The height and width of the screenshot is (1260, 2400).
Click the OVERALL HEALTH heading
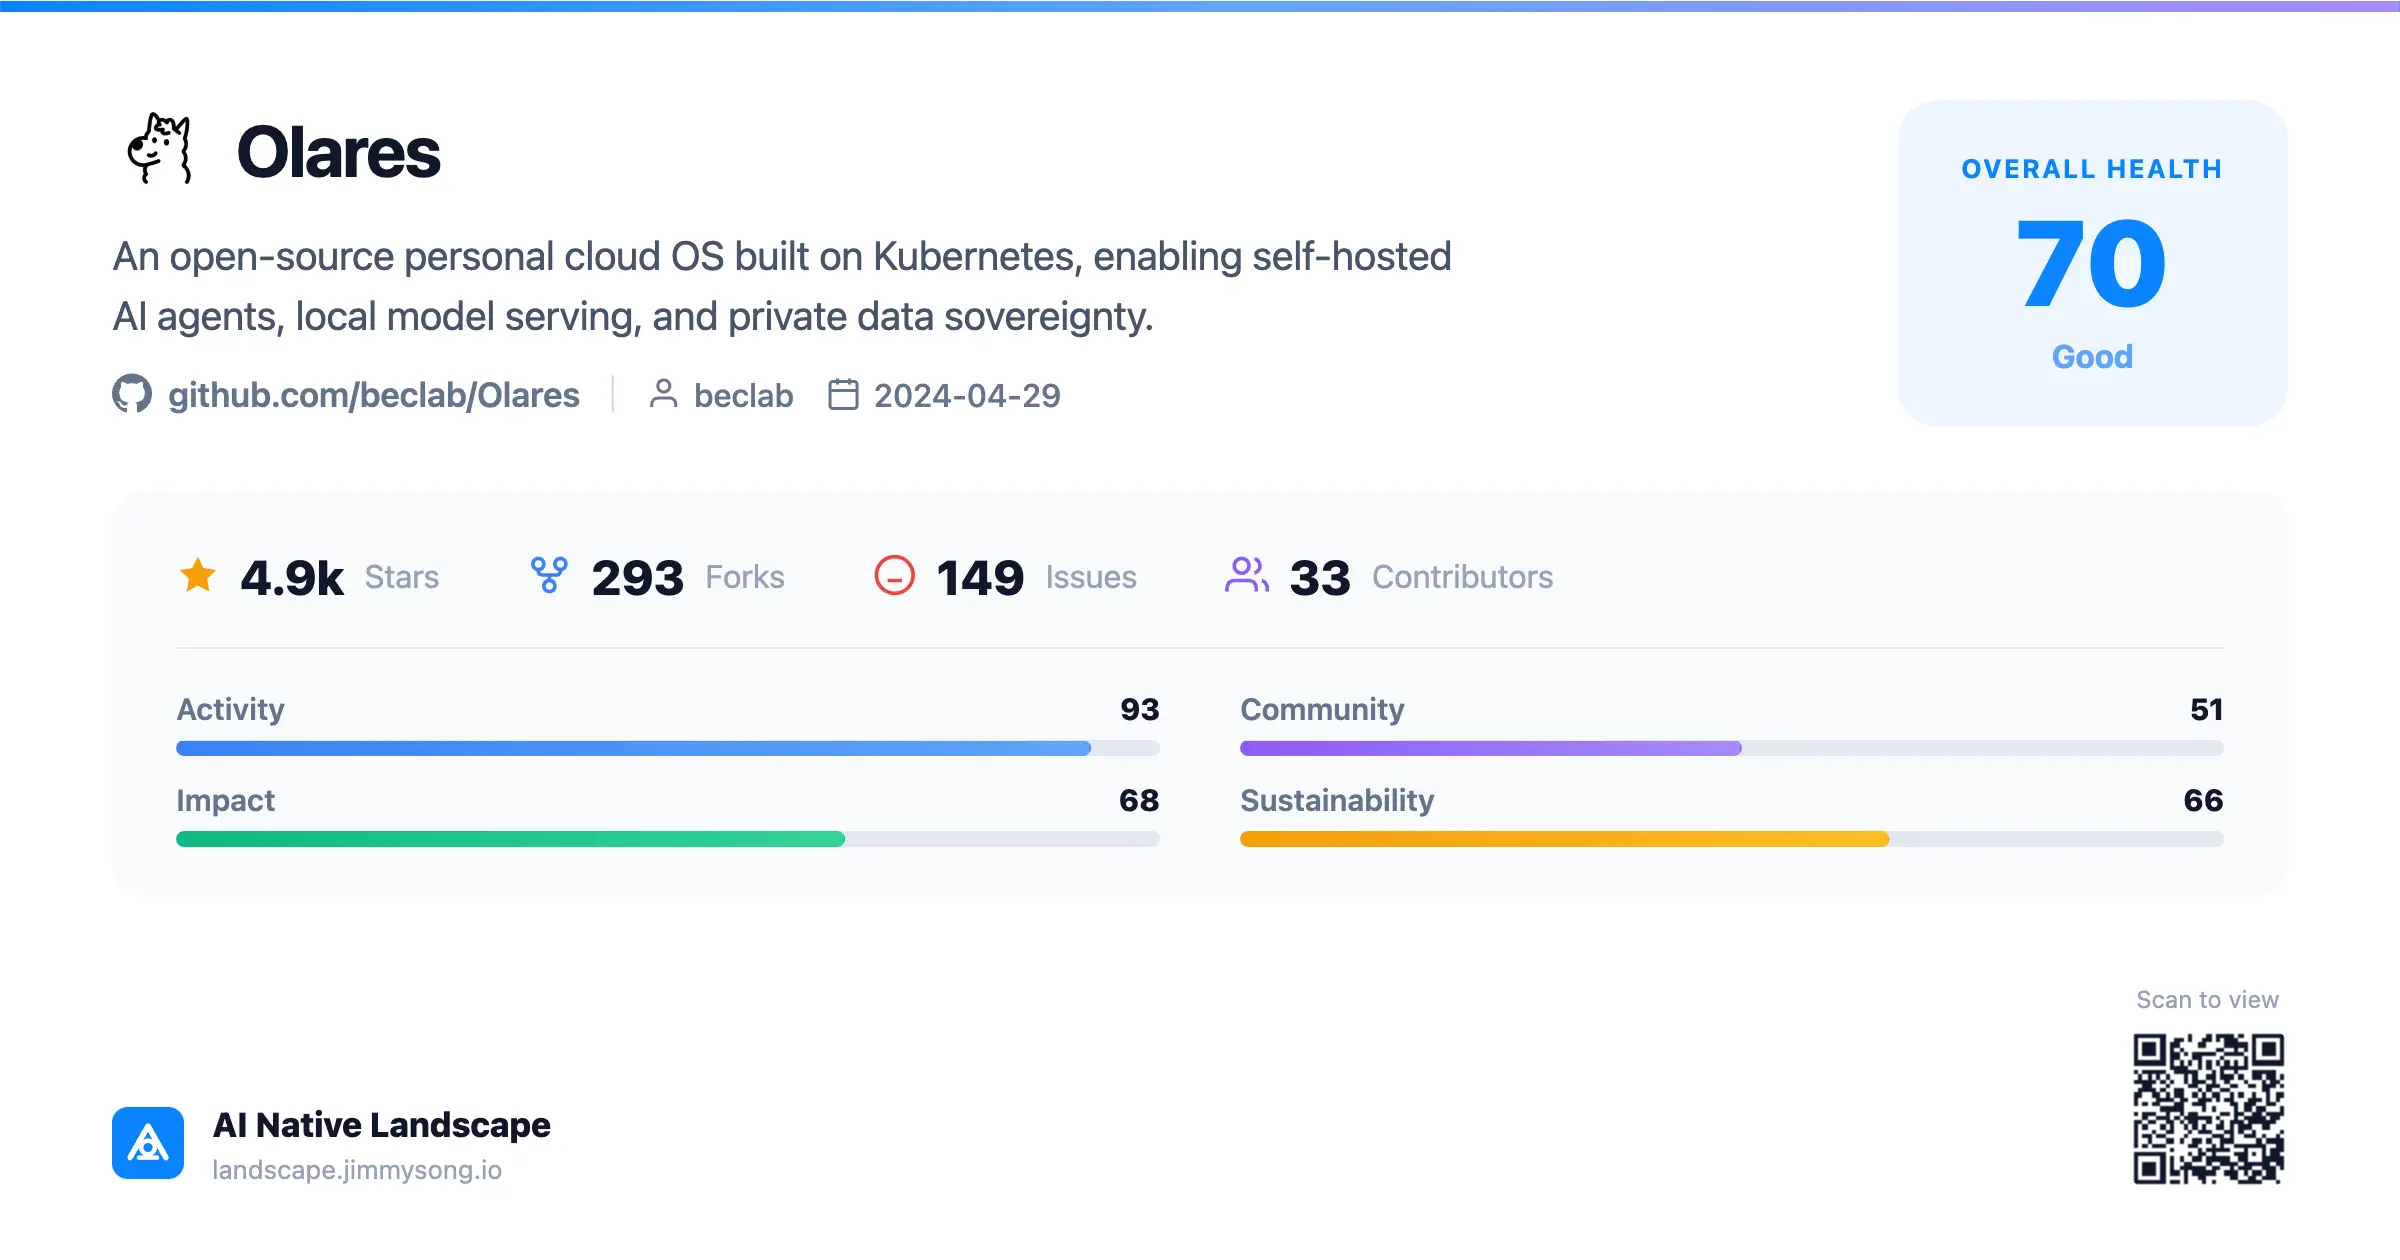2092,169
